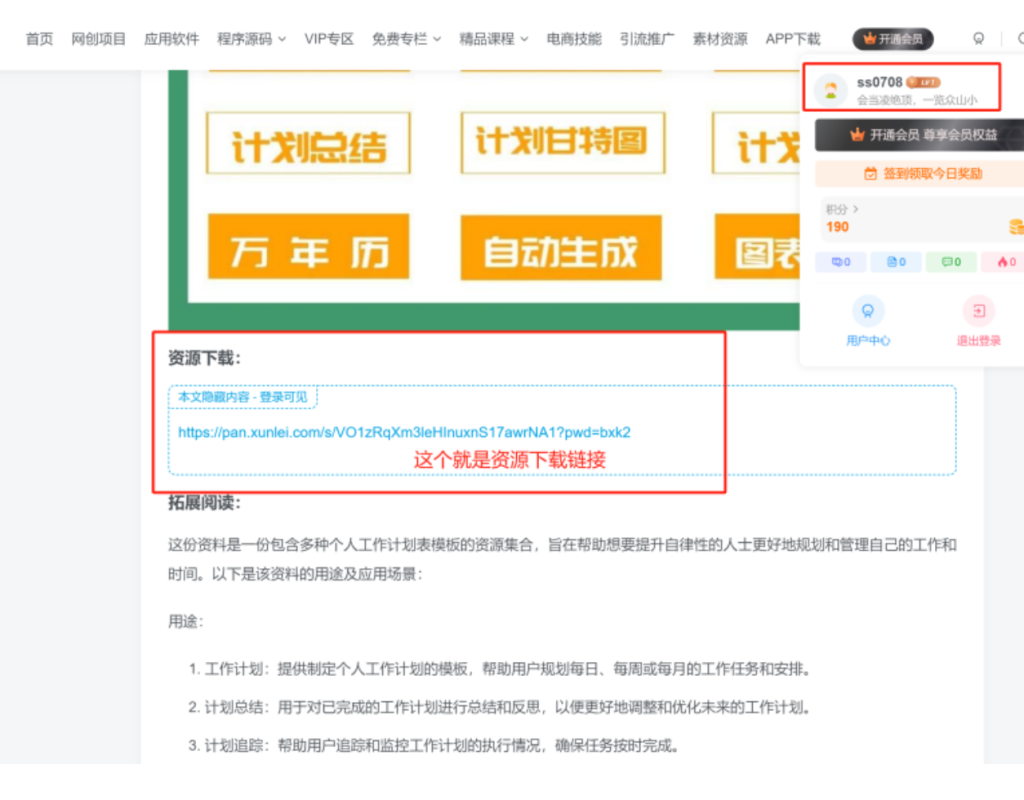Click the user avatar for ss0708
Screen dimensions: 1024x800
click(830, 90)
